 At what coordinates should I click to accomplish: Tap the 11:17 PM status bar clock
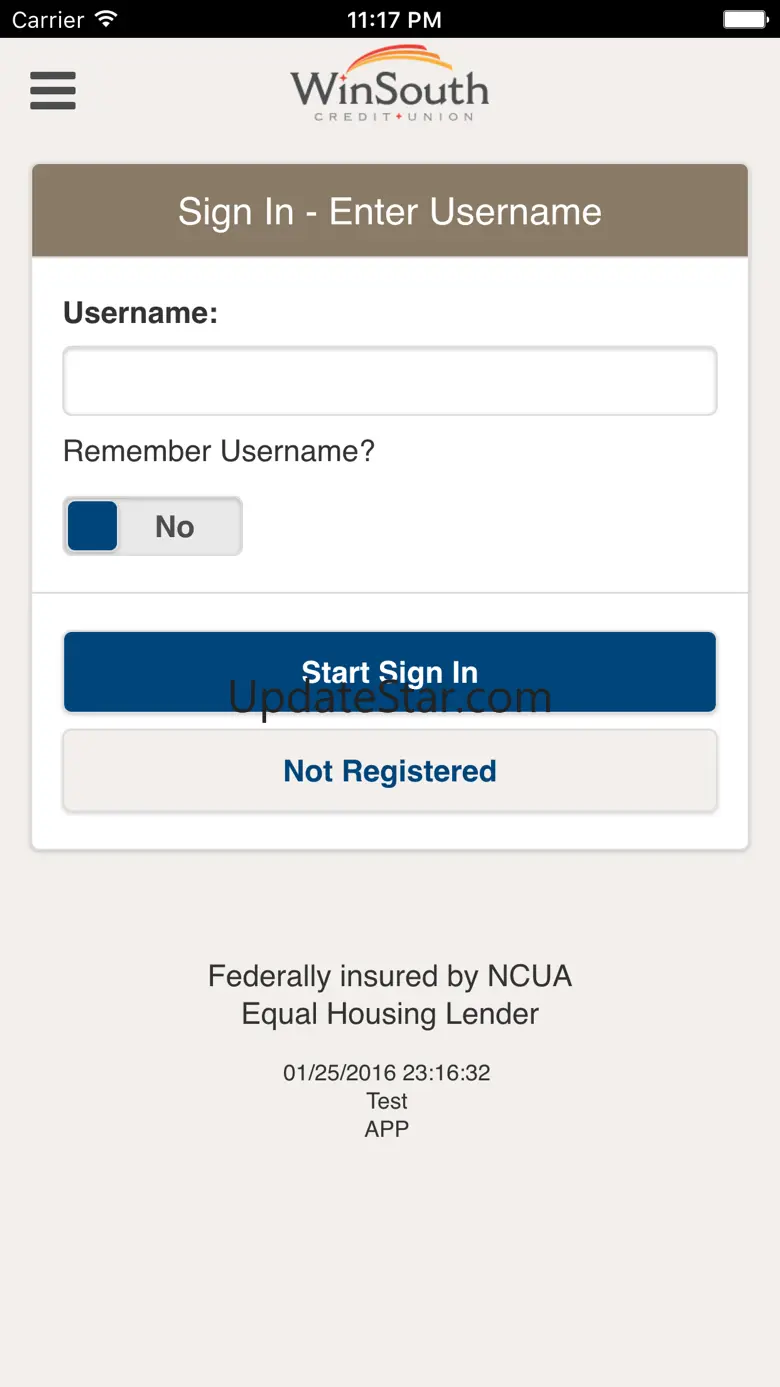[x=394, y=19]
